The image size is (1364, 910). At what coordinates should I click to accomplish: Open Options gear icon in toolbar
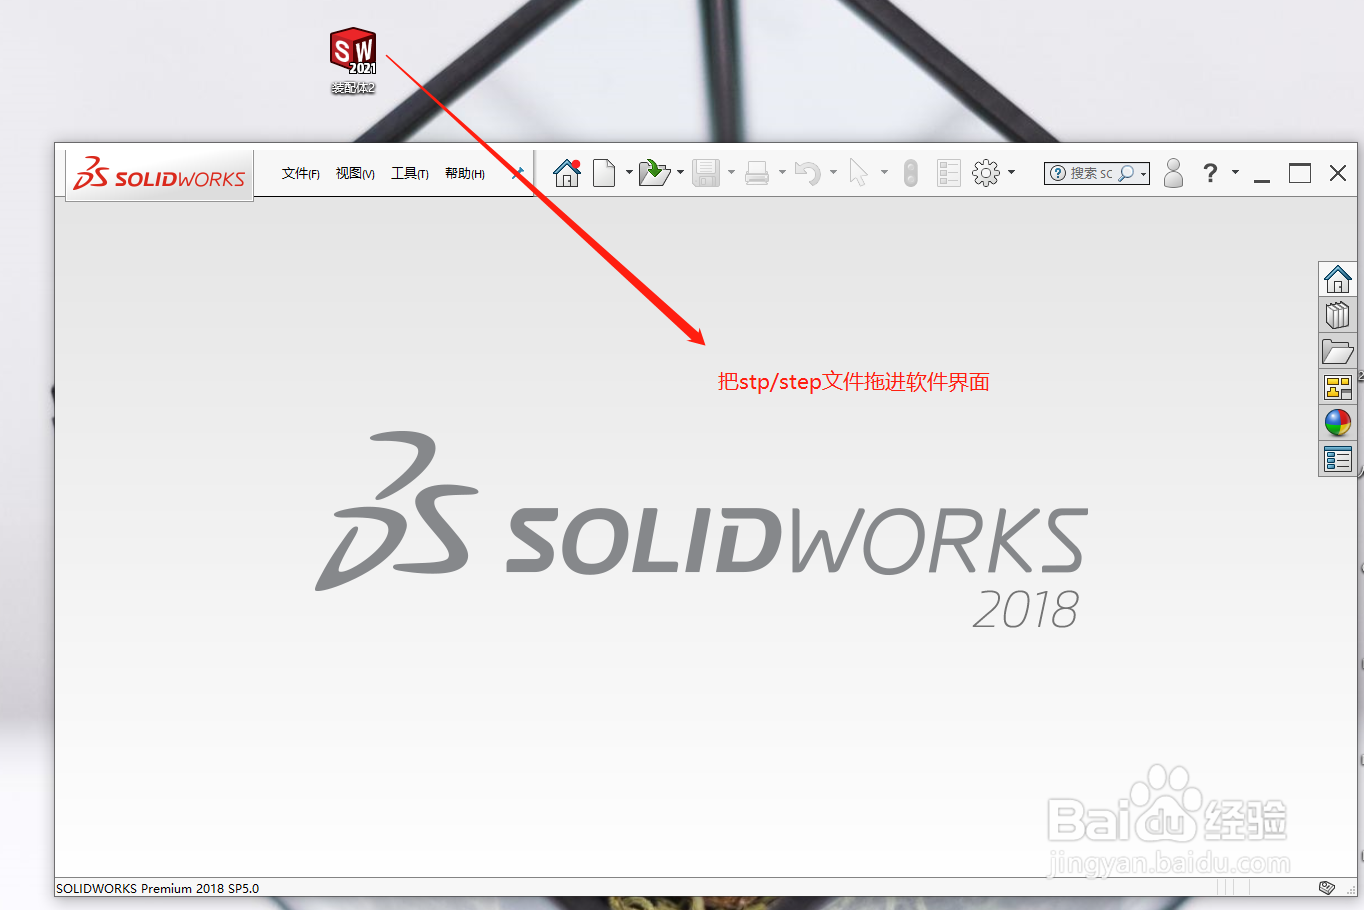[986, 173]
